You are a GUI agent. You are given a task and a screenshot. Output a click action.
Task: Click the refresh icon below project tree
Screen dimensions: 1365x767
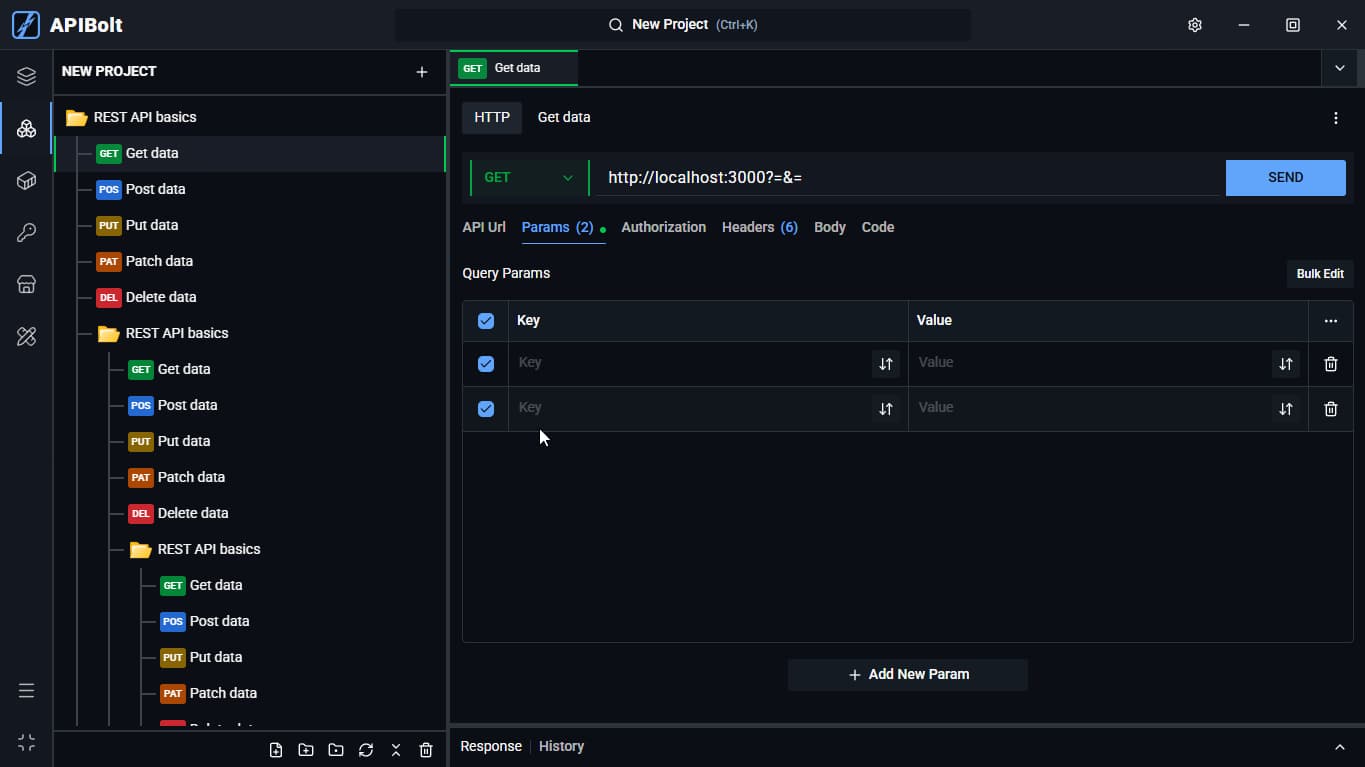366,750
